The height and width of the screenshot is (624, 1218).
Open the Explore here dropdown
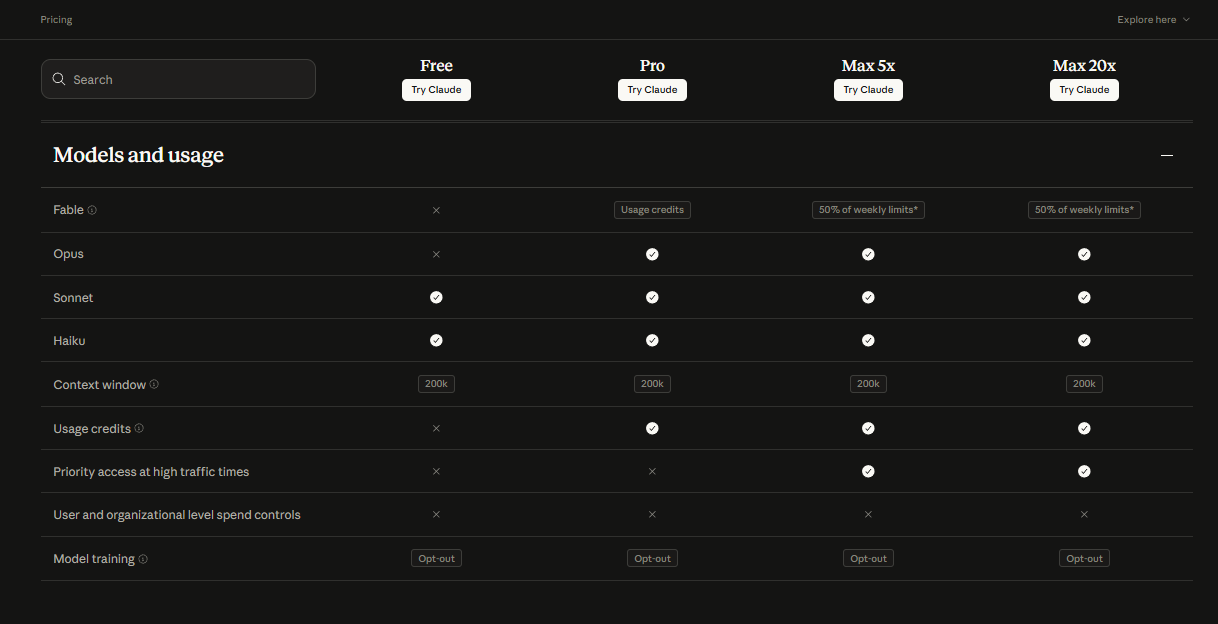pyautogui.click(x=1153, y=19)
